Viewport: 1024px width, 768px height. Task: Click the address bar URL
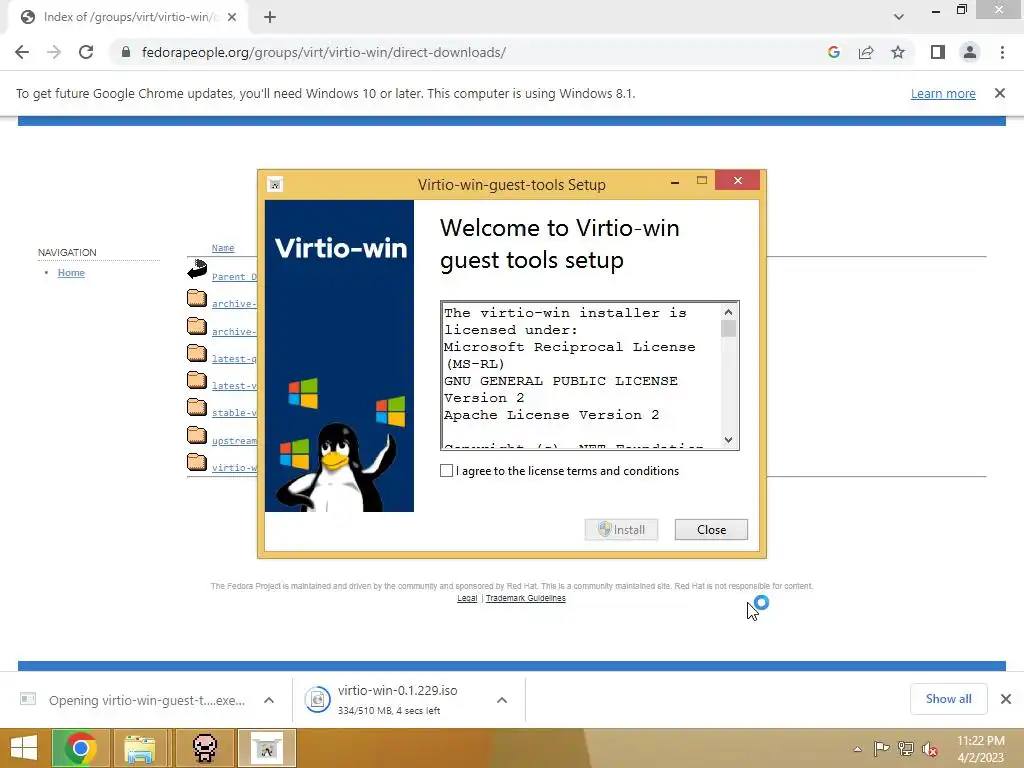point(323,52)
